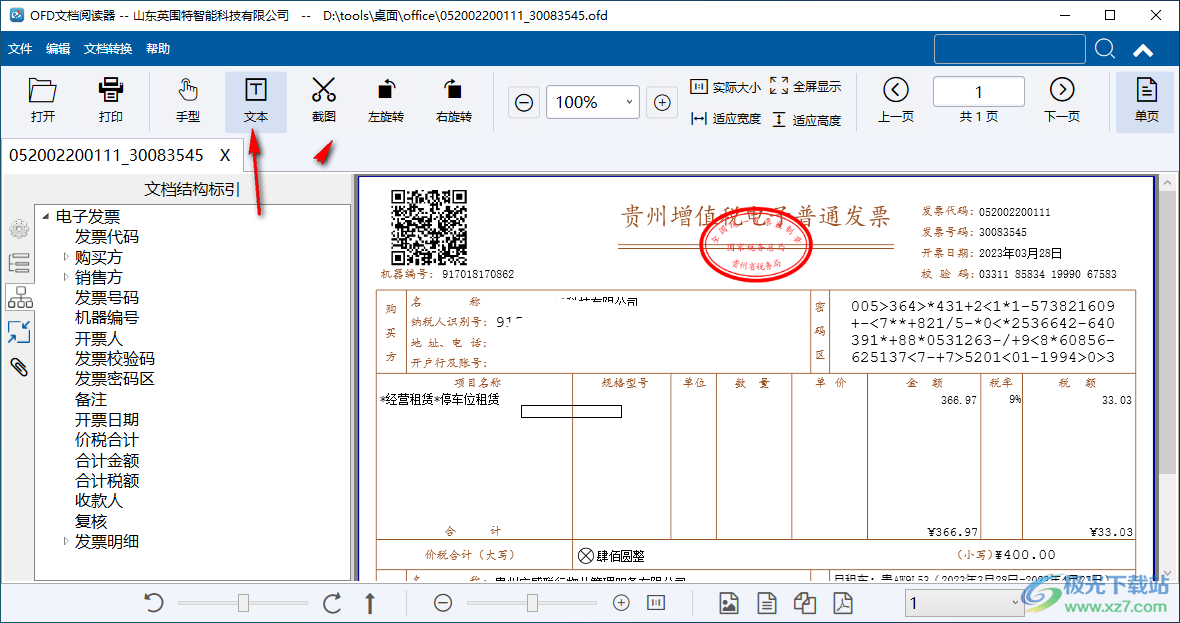Screen dimensions: 1180x623
Task: Open a file with 打开 folder icon
Action: click(43, 102)
